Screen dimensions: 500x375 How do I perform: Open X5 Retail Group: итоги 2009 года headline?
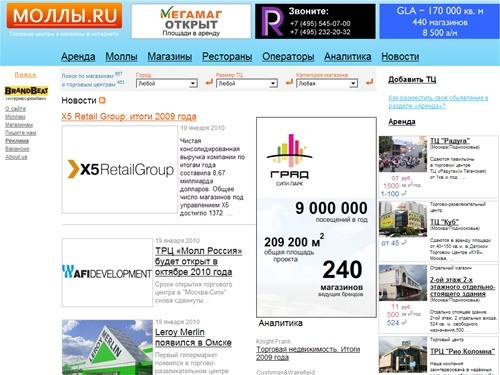(x=129, y=116)
